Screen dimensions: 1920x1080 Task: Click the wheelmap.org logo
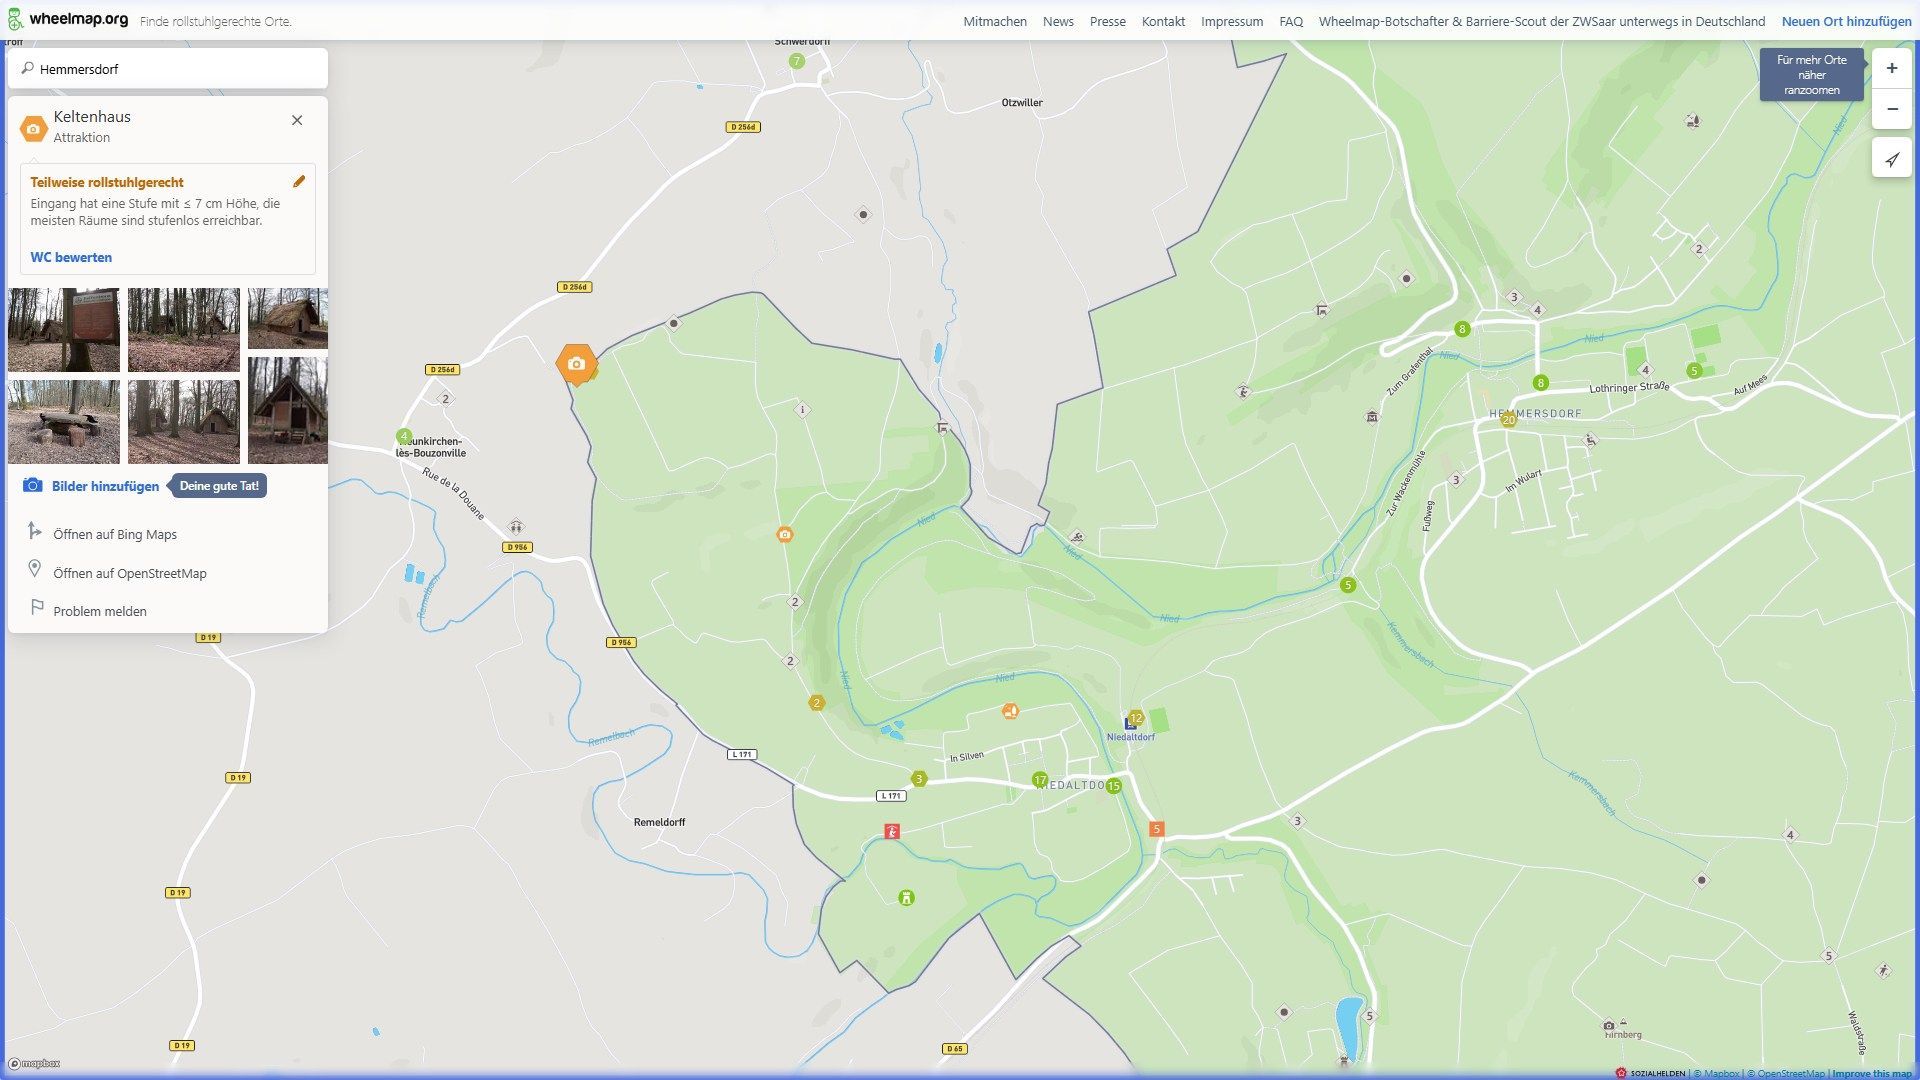coord(68,19)
